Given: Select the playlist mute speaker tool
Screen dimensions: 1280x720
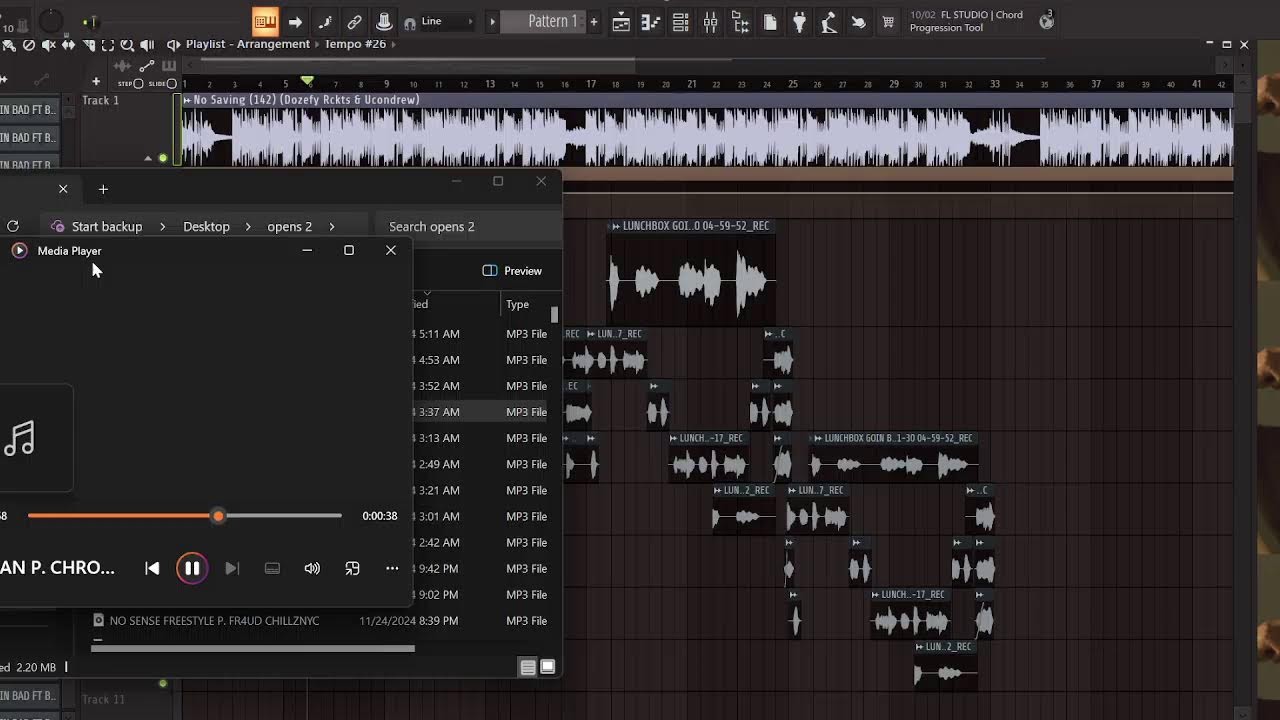Looking at the screenshot, I should pos(48,45).
